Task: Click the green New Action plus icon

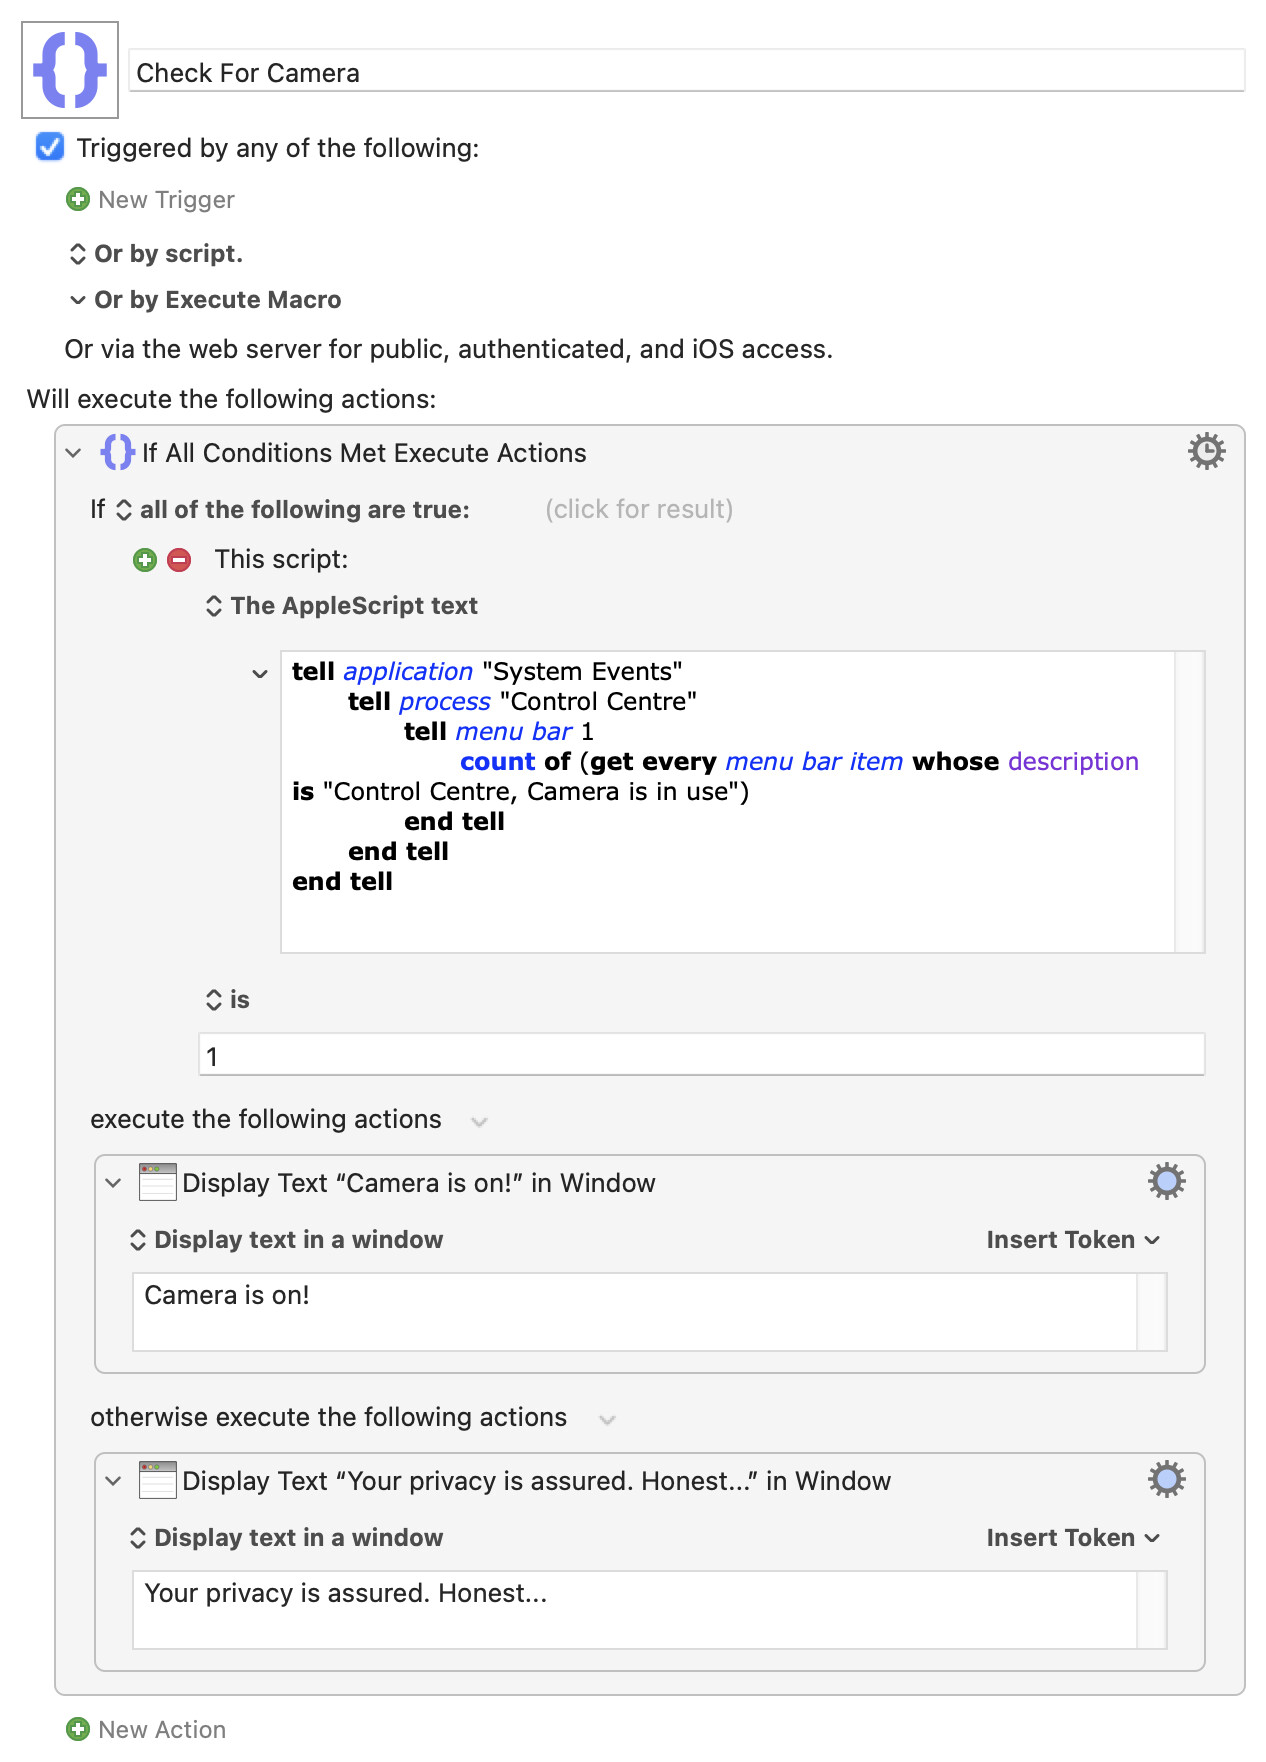Action: pyautogui.click(x=77, y=1729)
